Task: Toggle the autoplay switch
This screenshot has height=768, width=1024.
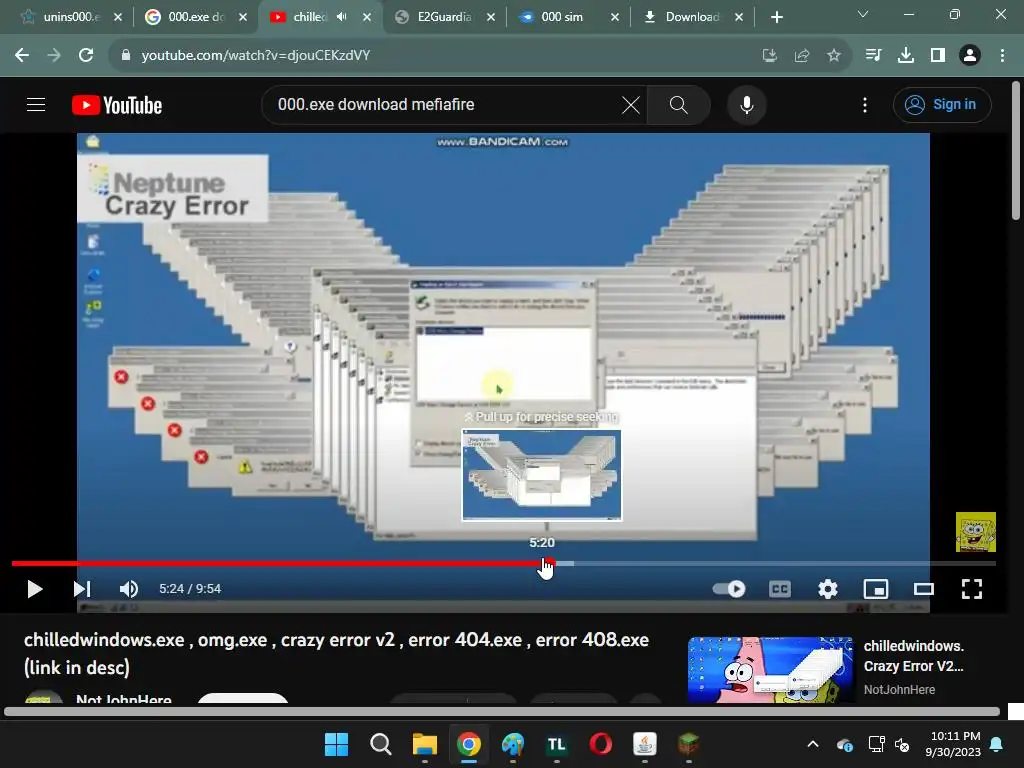Action: pos(729,589)
